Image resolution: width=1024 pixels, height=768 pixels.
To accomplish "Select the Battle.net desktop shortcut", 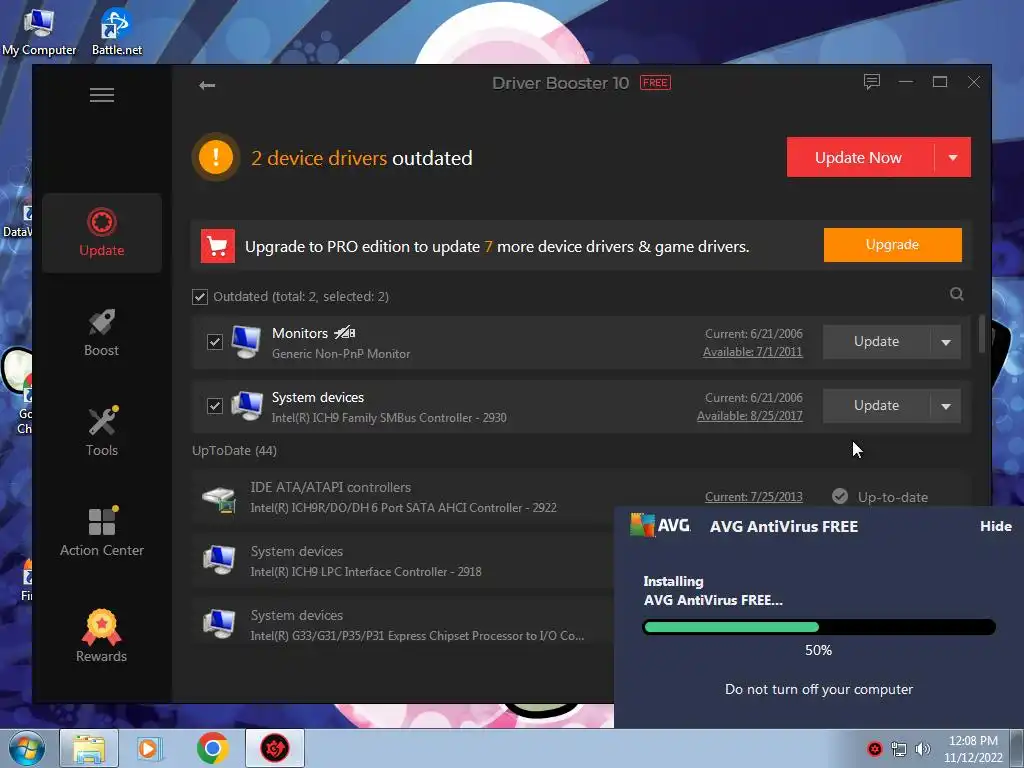I will 117,33.
